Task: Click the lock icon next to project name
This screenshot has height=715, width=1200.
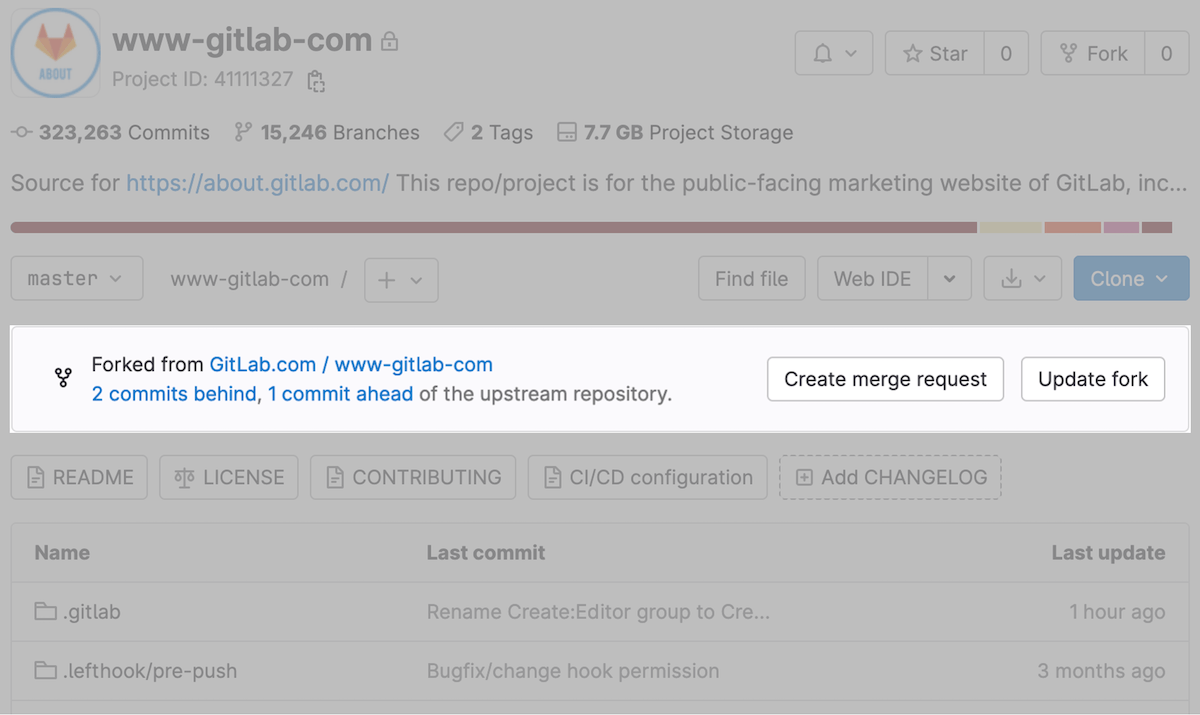Action: click(x=390, y=41)
